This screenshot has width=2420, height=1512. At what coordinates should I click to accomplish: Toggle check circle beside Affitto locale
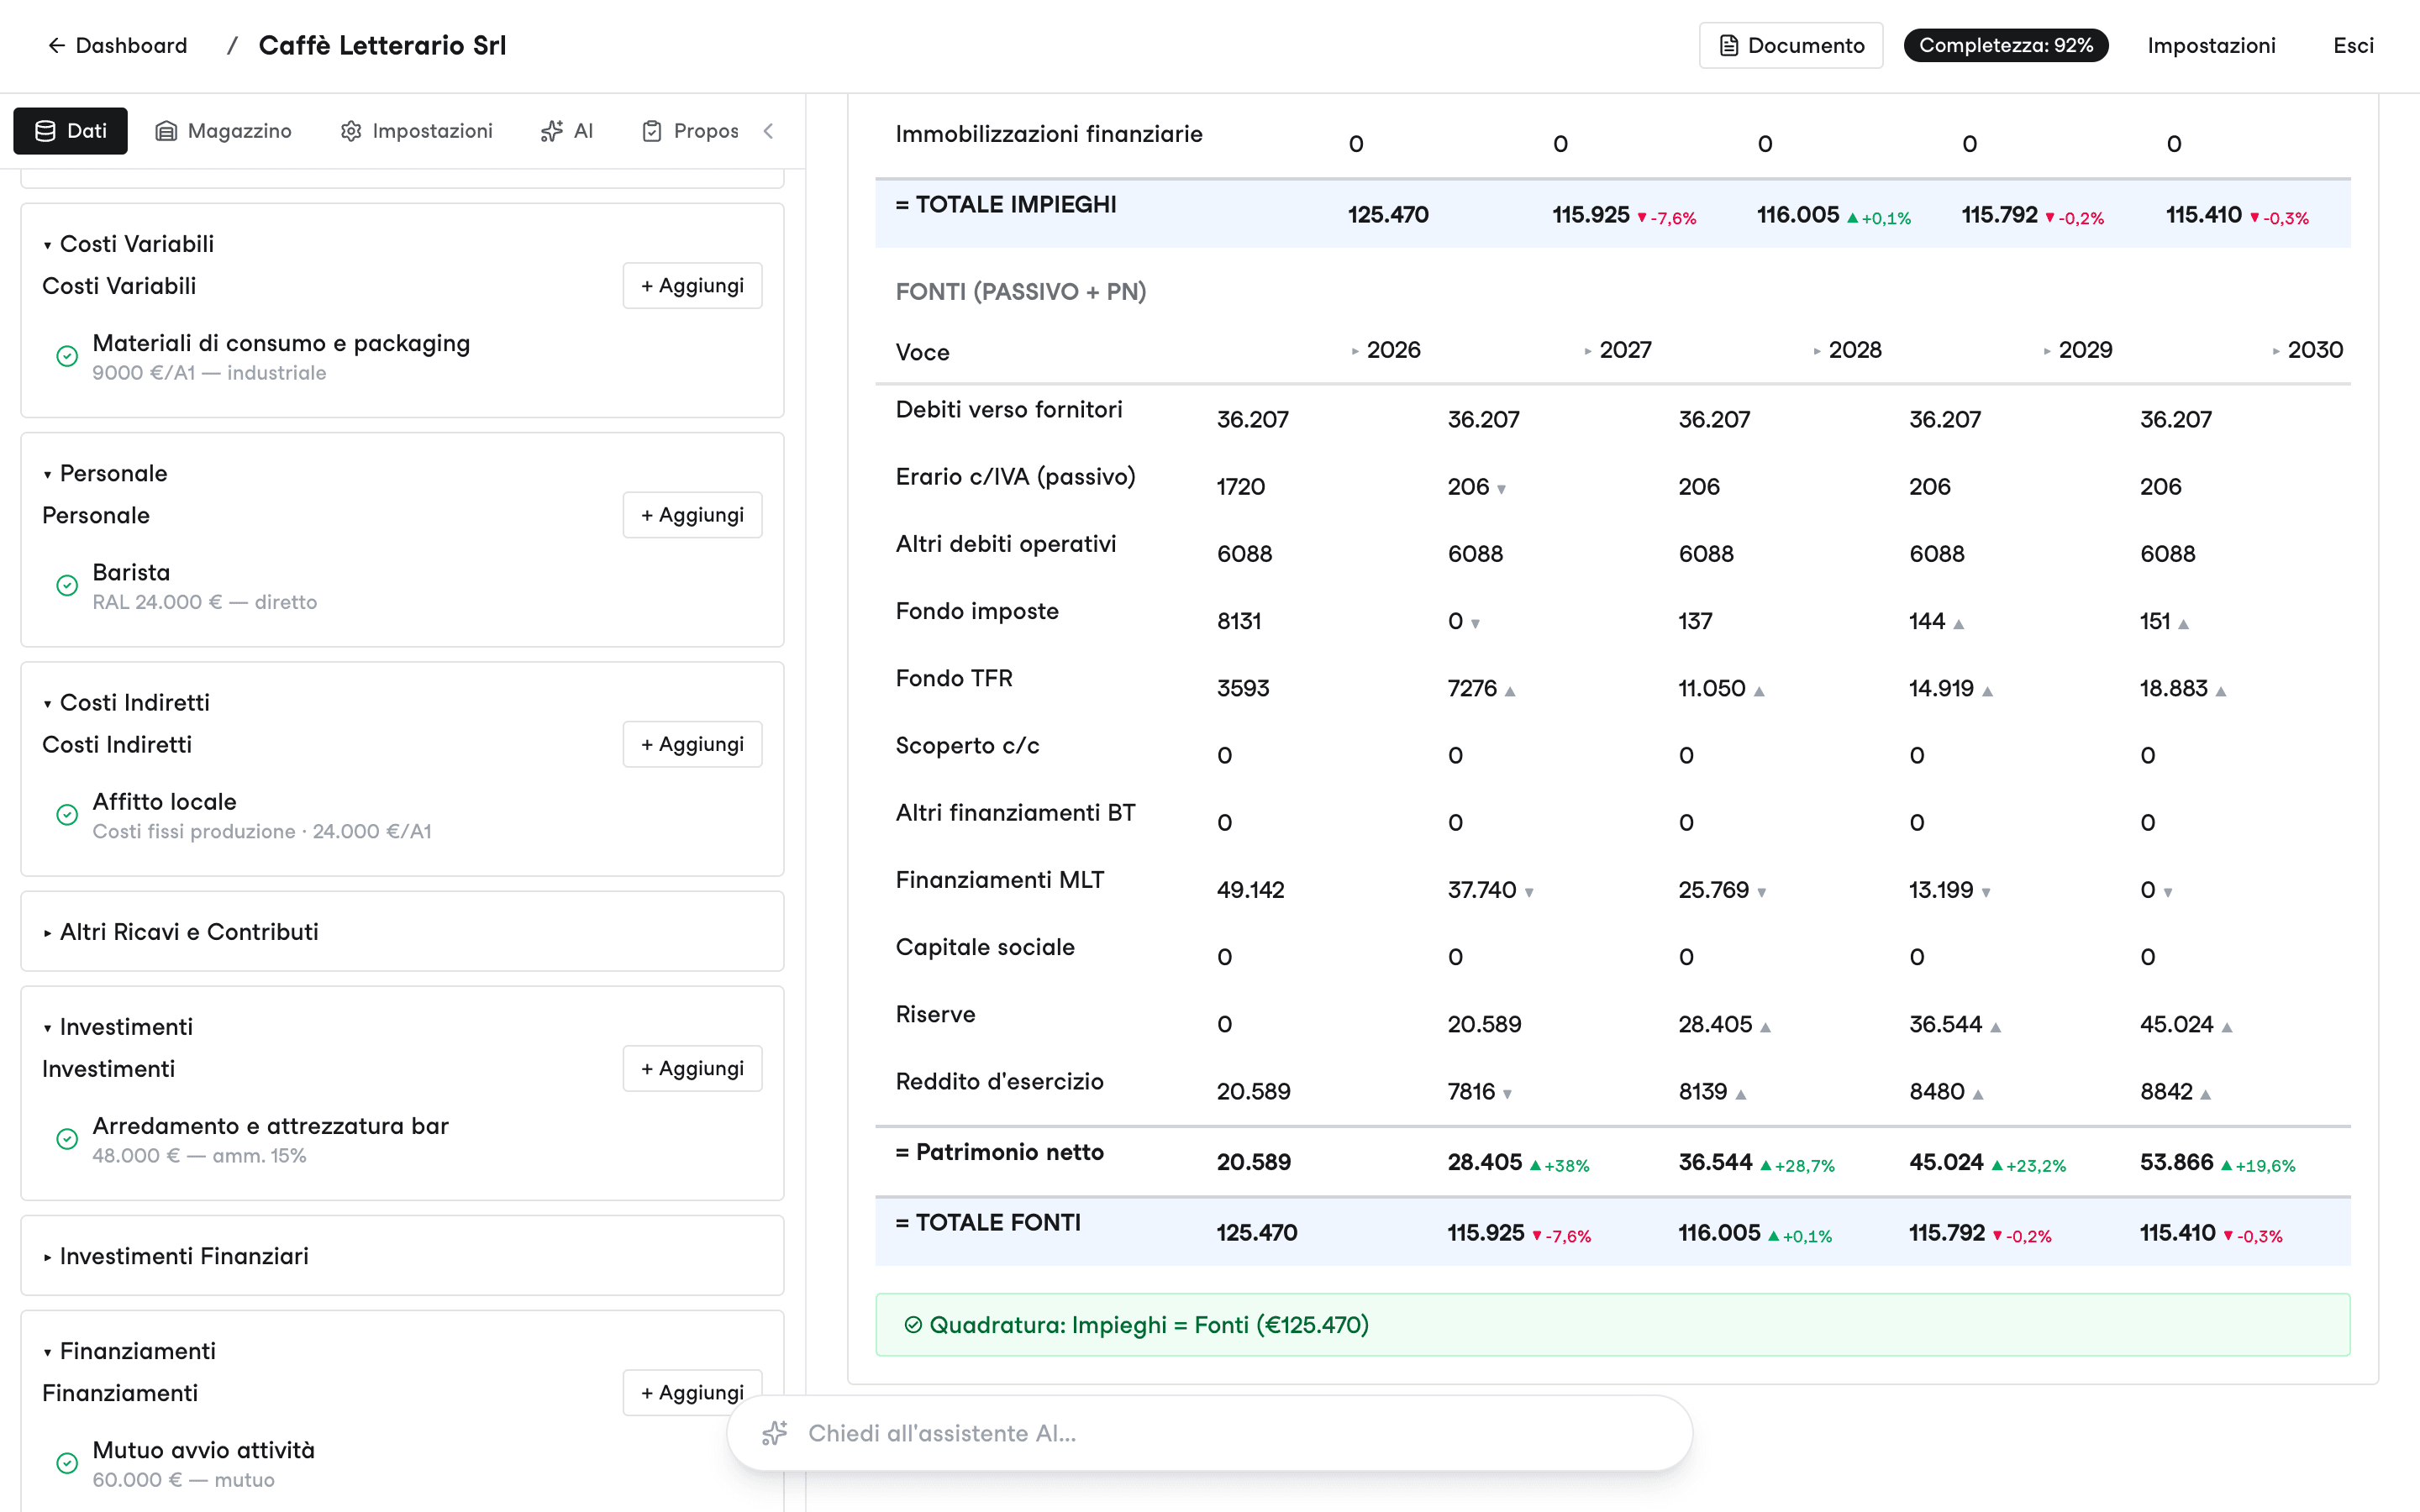(x=67, y=815)
